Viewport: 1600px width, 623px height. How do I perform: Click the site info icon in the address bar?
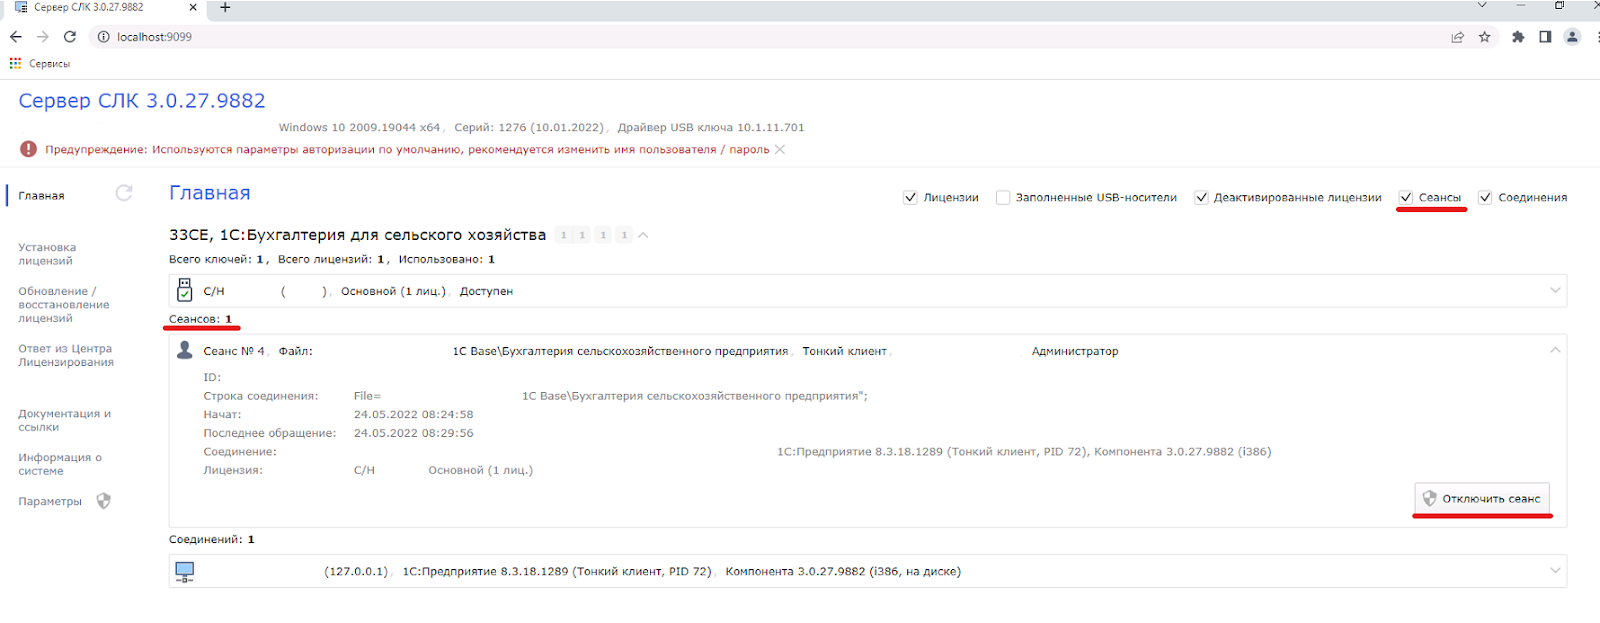click(x=103, y=37)
